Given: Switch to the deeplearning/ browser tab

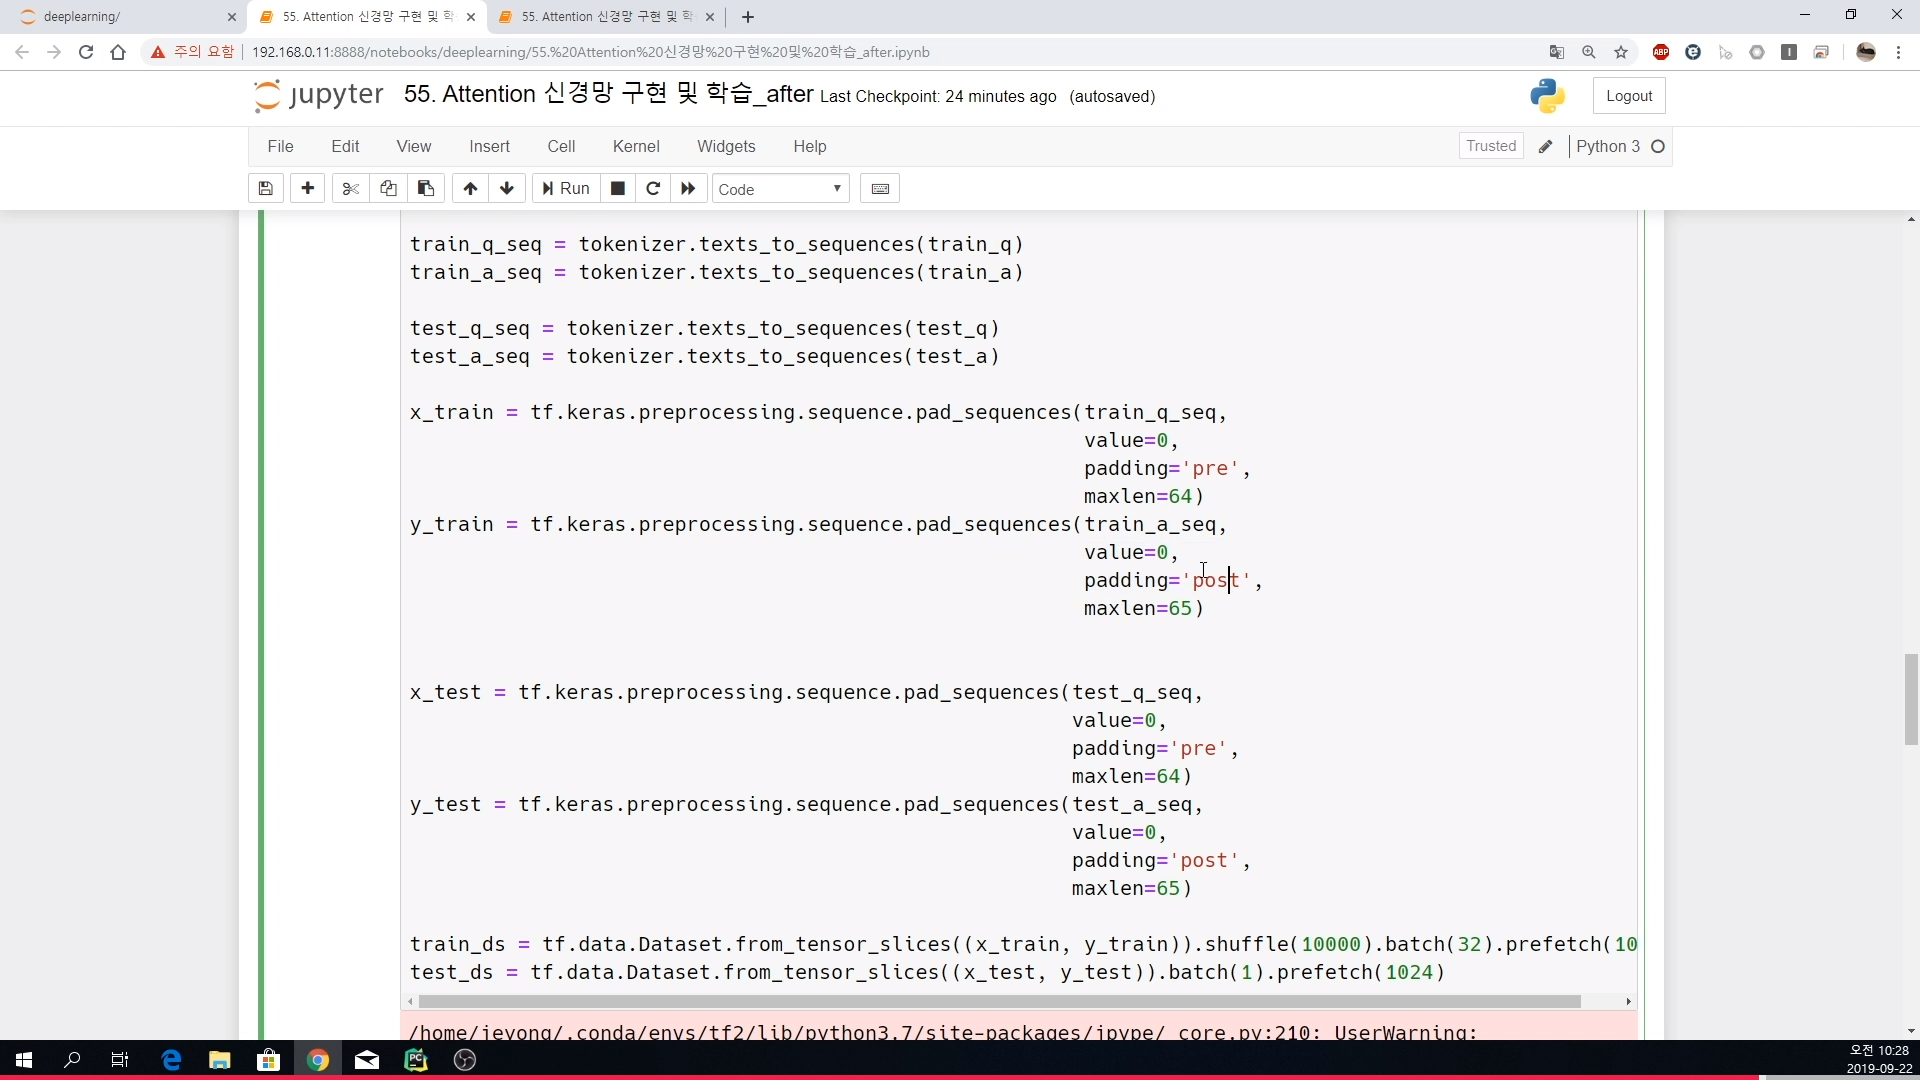Looking at the screenshot, I should 120,17.
